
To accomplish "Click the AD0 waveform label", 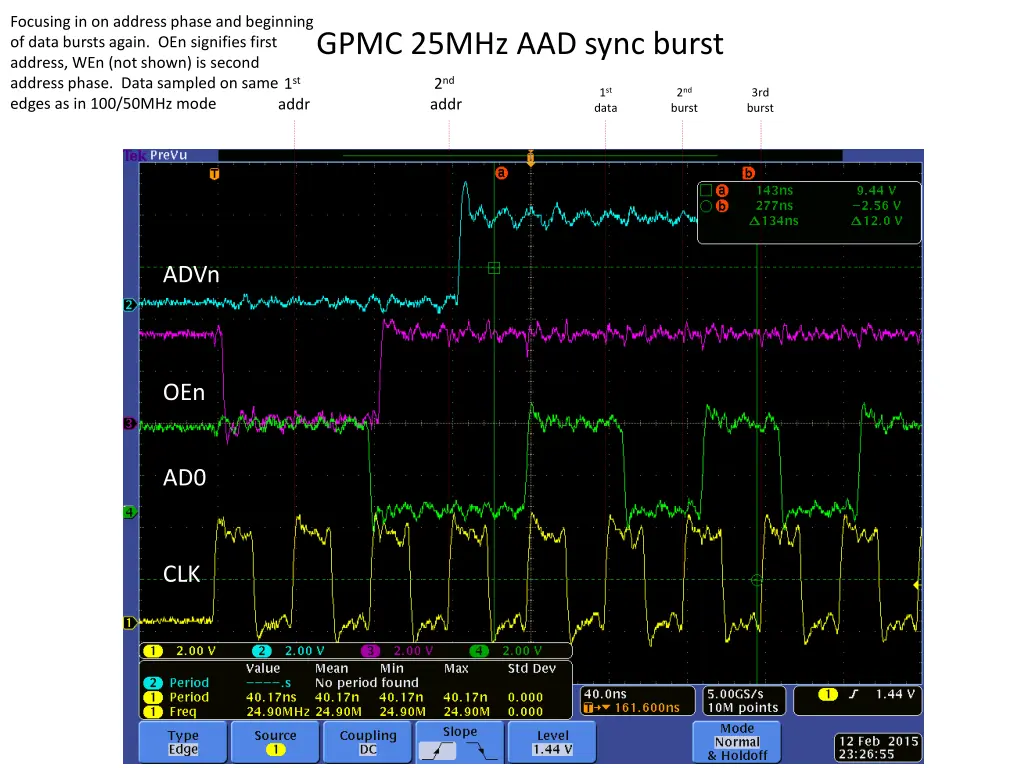I will (184, 477).
